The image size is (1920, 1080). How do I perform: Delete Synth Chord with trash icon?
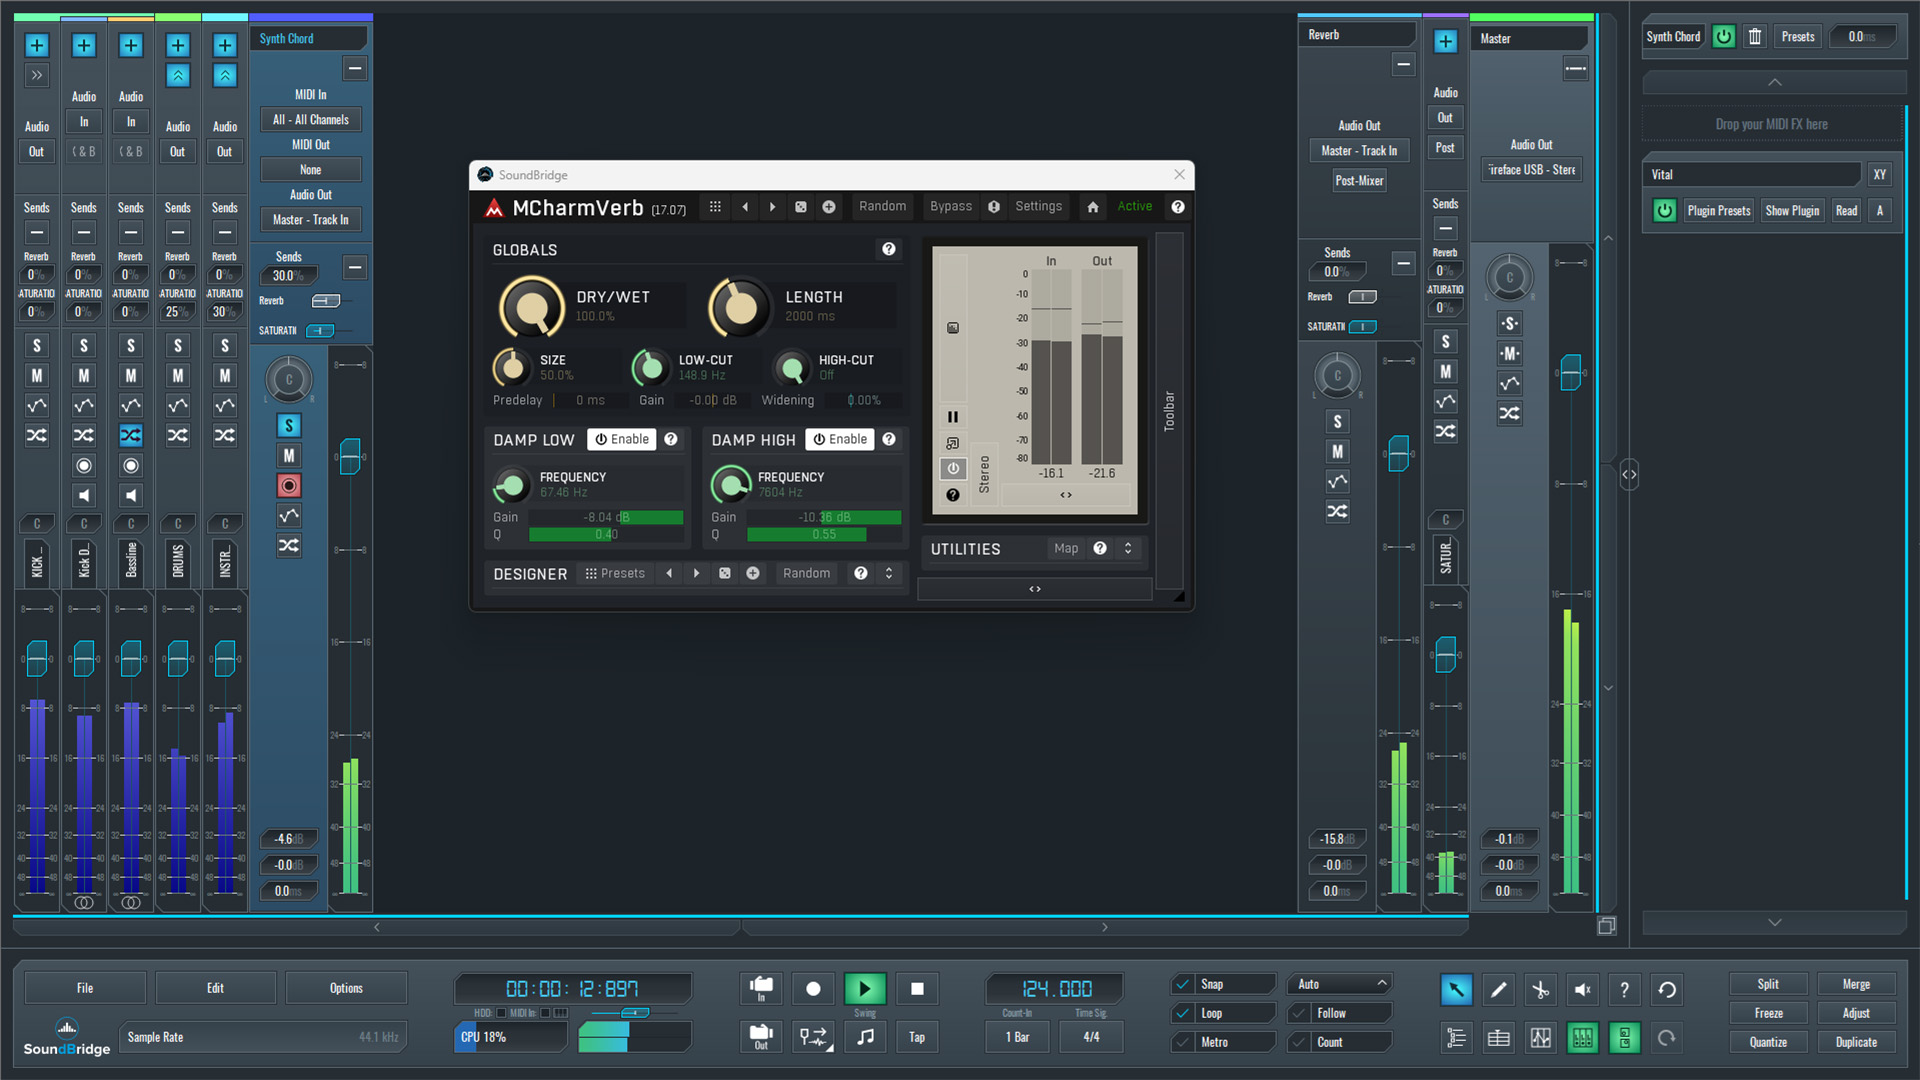click(1755, 37)
